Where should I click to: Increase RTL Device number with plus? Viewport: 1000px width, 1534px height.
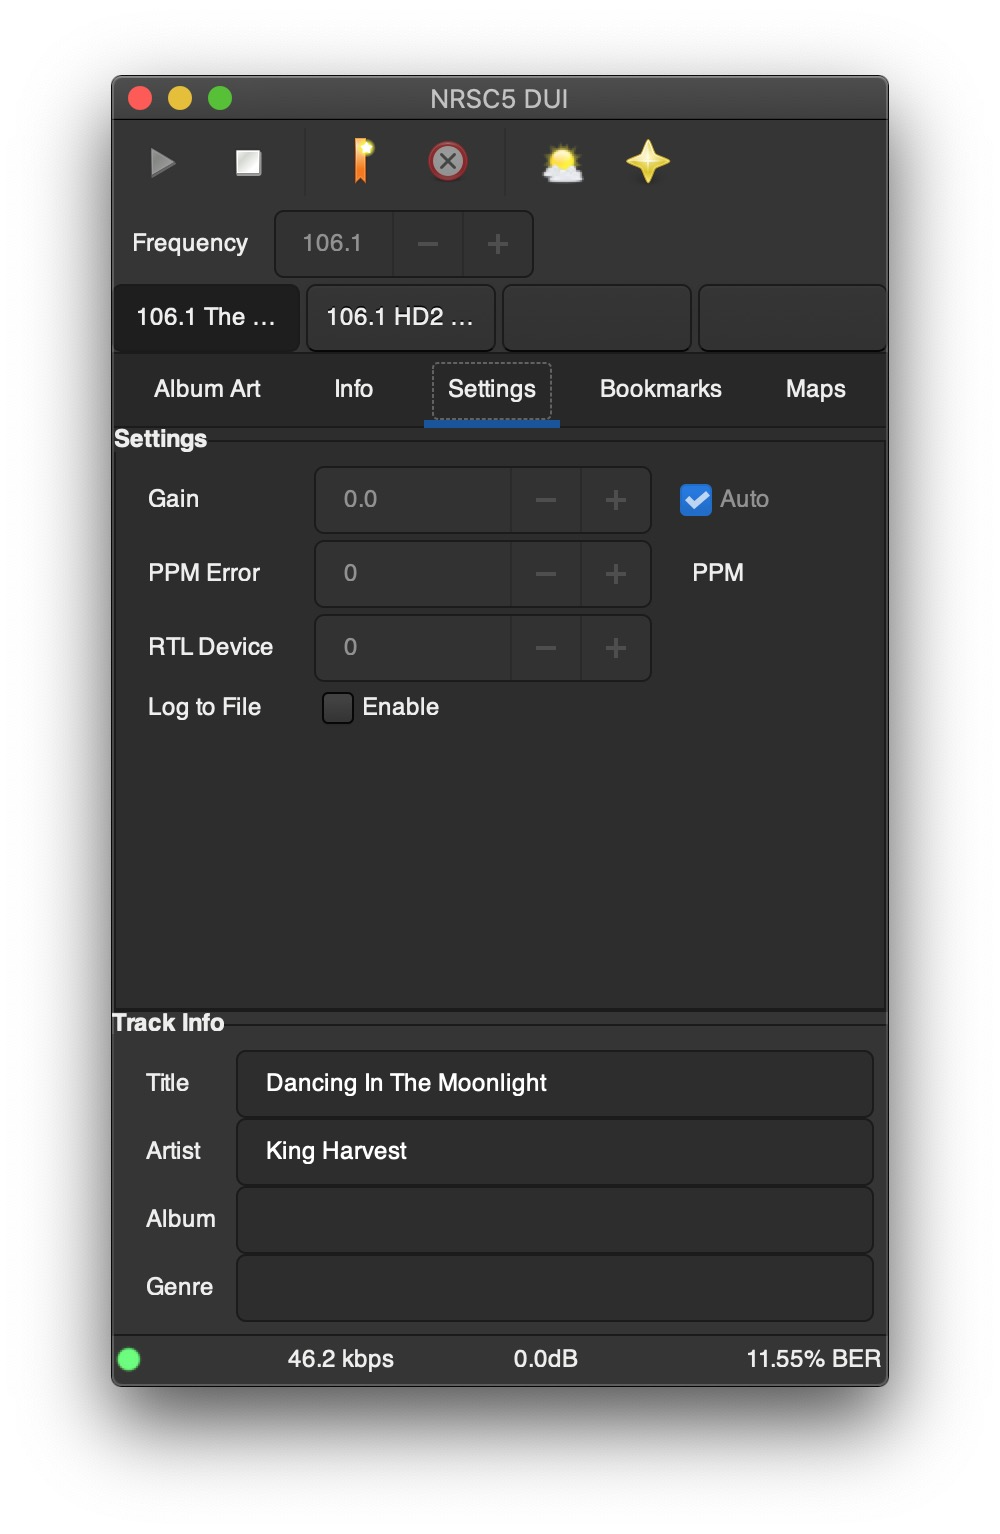click(x=616, y=648)
